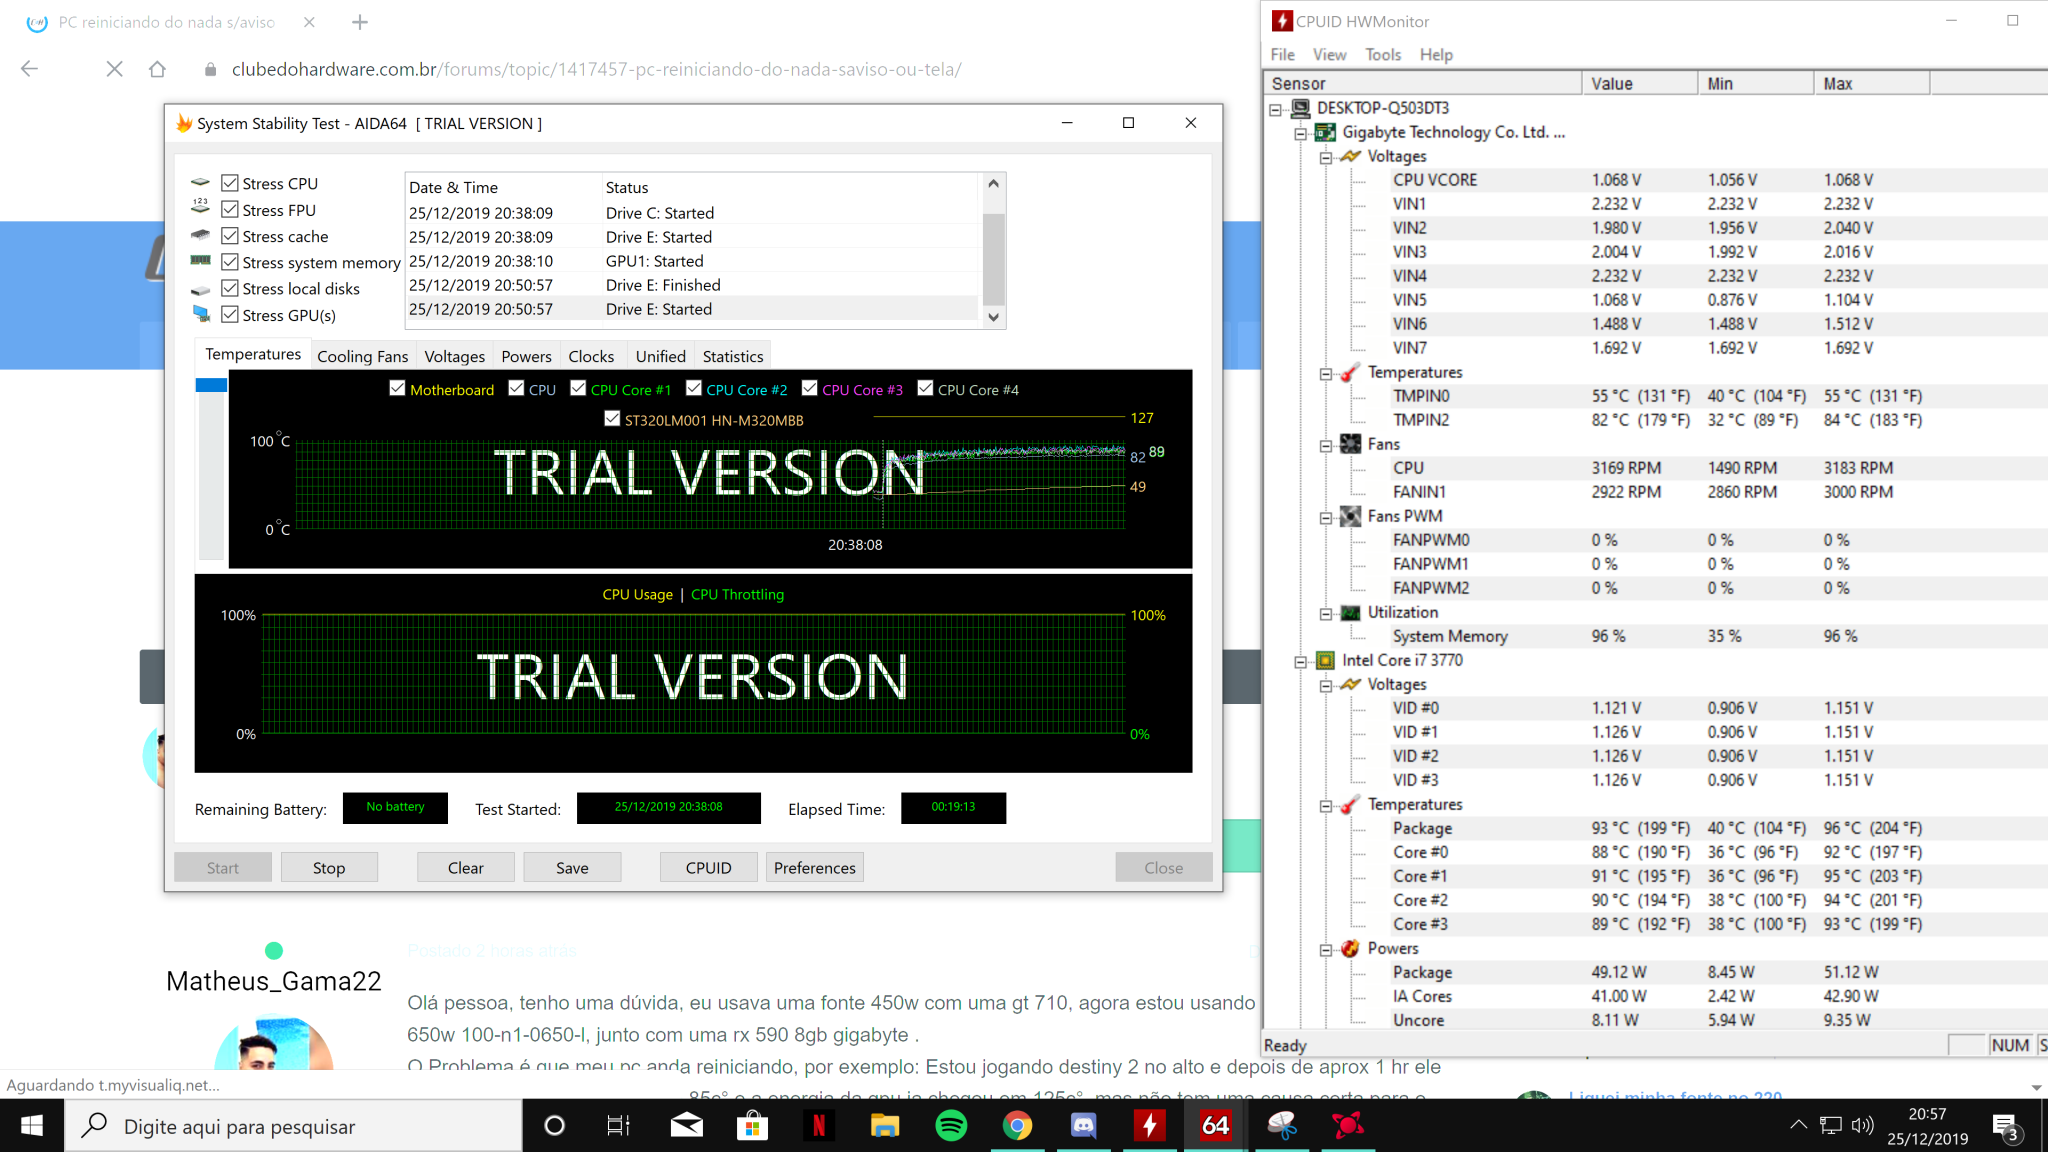Open Google Chrome in taskbar
The image size is (2048, 1152).
(1017, 1126)
